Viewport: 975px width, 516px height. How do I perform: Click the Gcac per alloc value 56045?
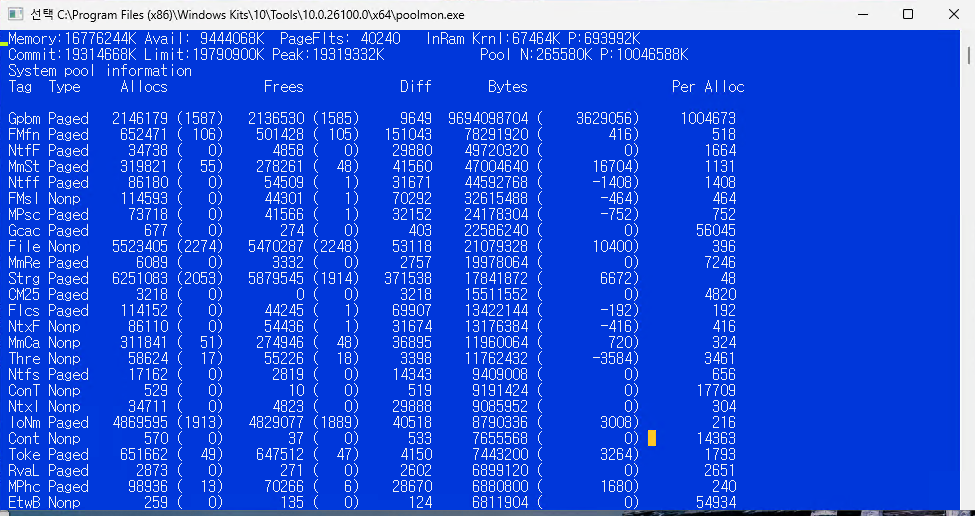click(x=716, y=231)
